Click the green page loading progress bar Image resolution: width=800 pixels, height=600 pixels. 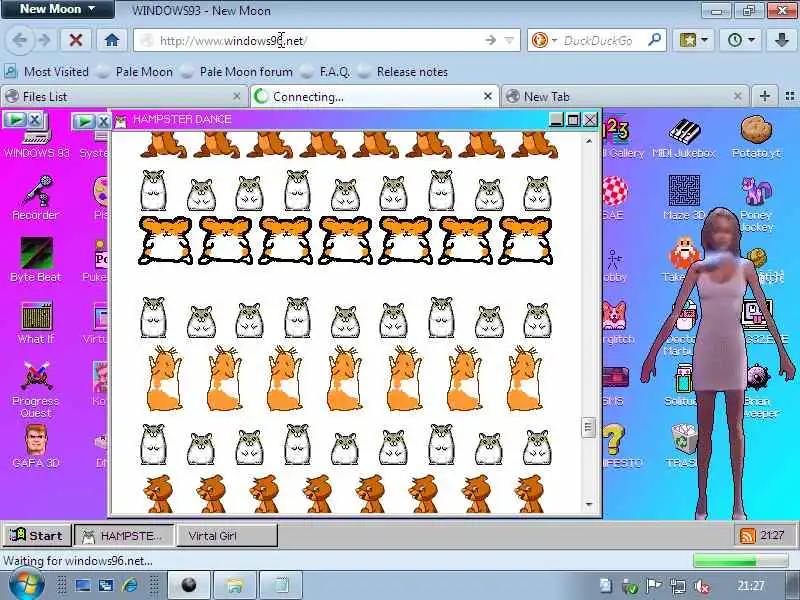point(740,561)
